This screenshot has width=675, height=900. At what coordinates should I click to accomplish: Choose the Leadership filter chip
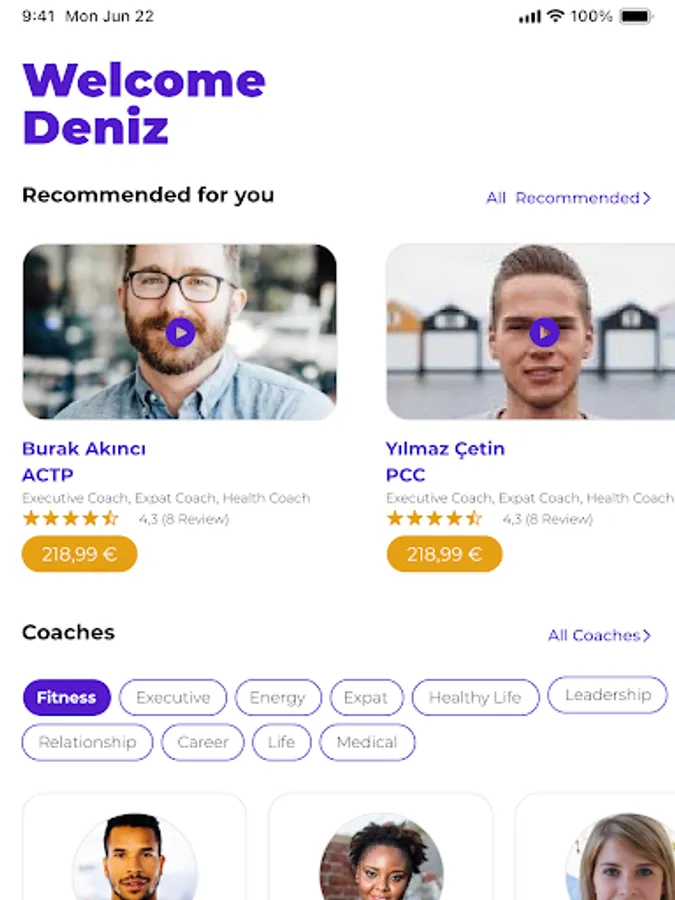pyautogui.click(x=608, y=695)
